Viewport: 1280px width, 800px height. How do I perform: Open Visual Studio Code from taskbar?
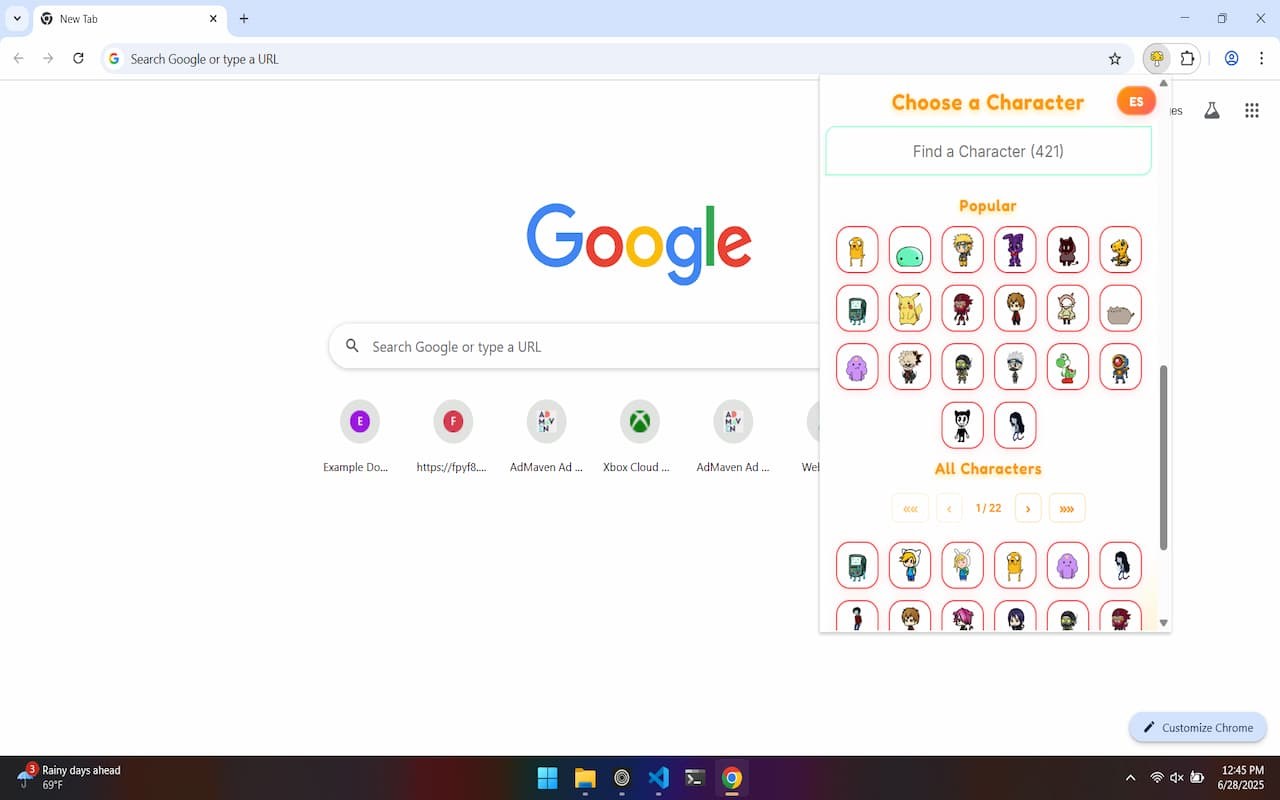tap(658, 778)
